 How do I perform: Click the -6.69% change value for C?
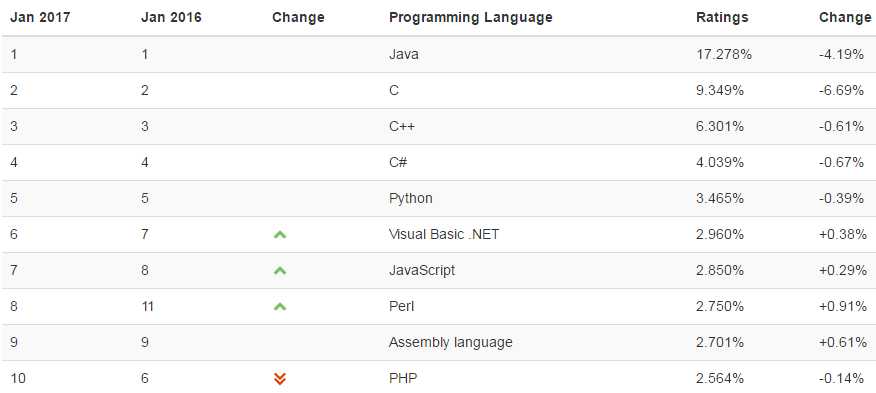(x=841, y=91)
